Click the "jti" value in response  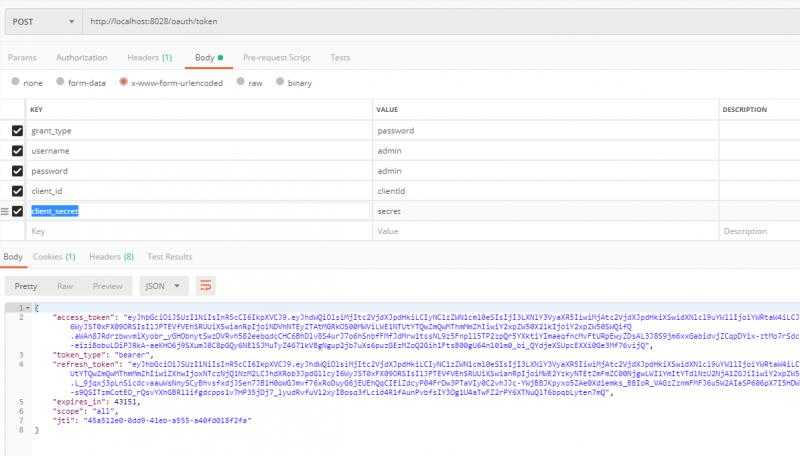(167, 421)
